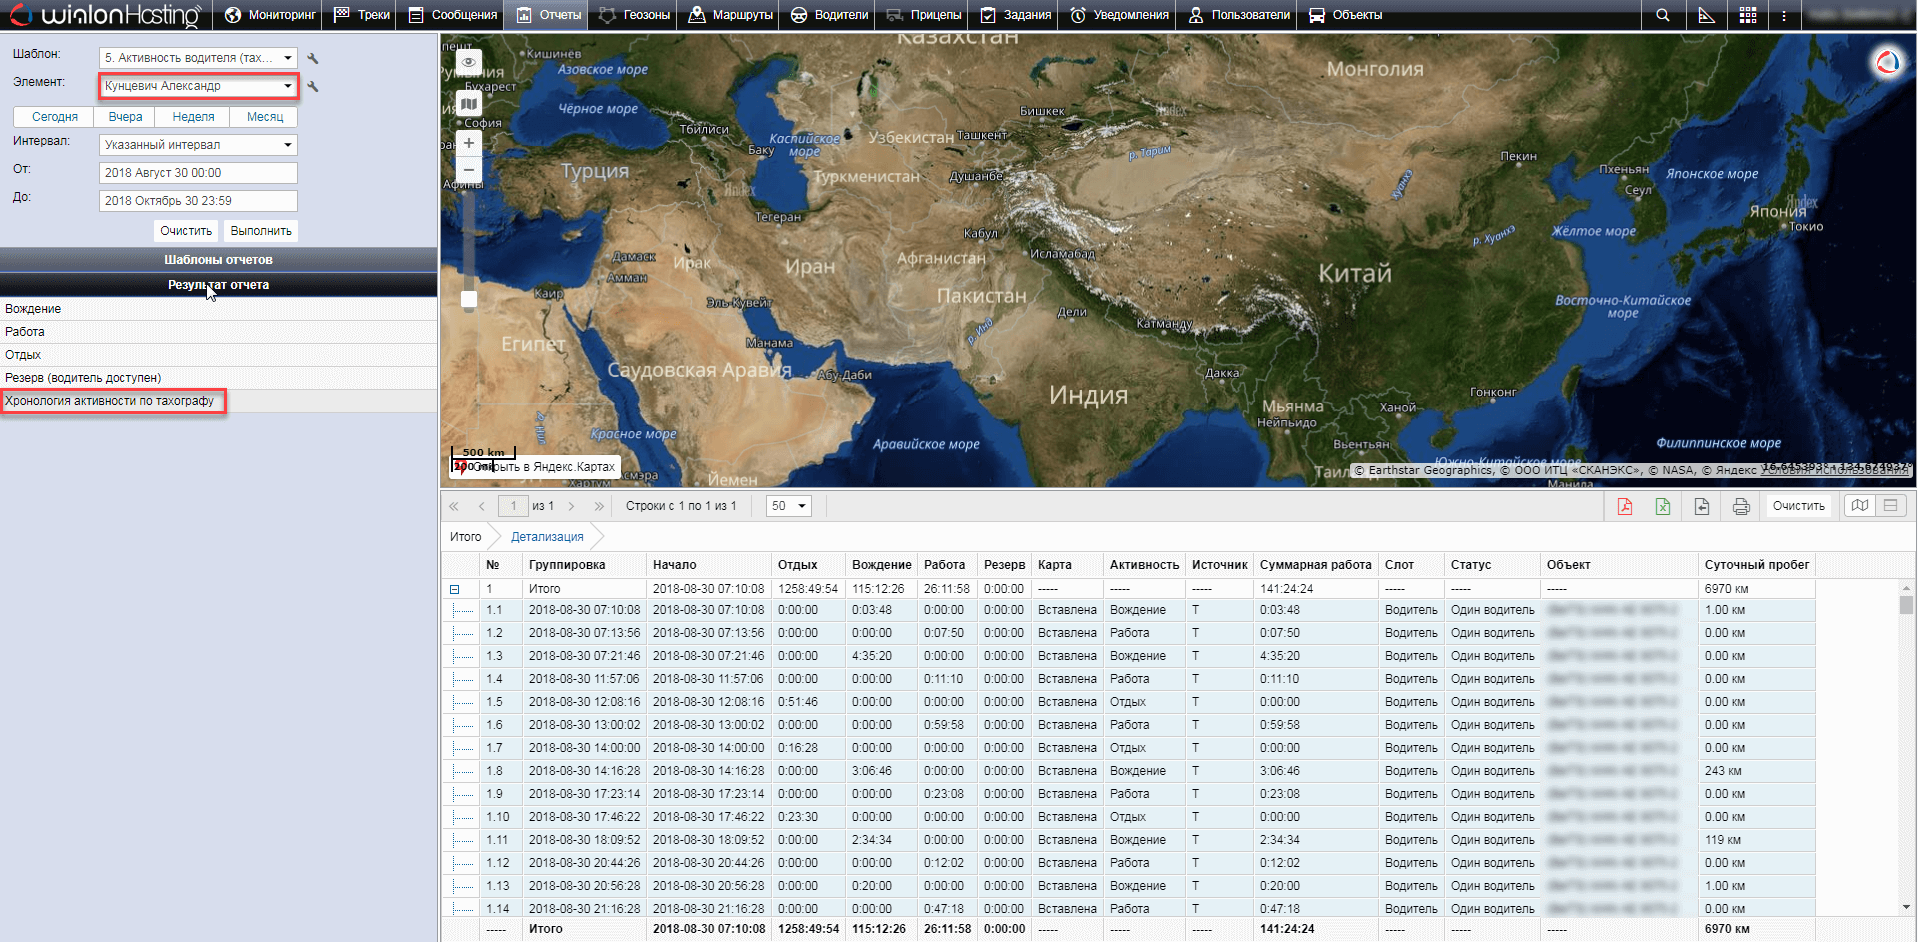
Task: Open map layers selector on the map
Action: click(468, 103)
